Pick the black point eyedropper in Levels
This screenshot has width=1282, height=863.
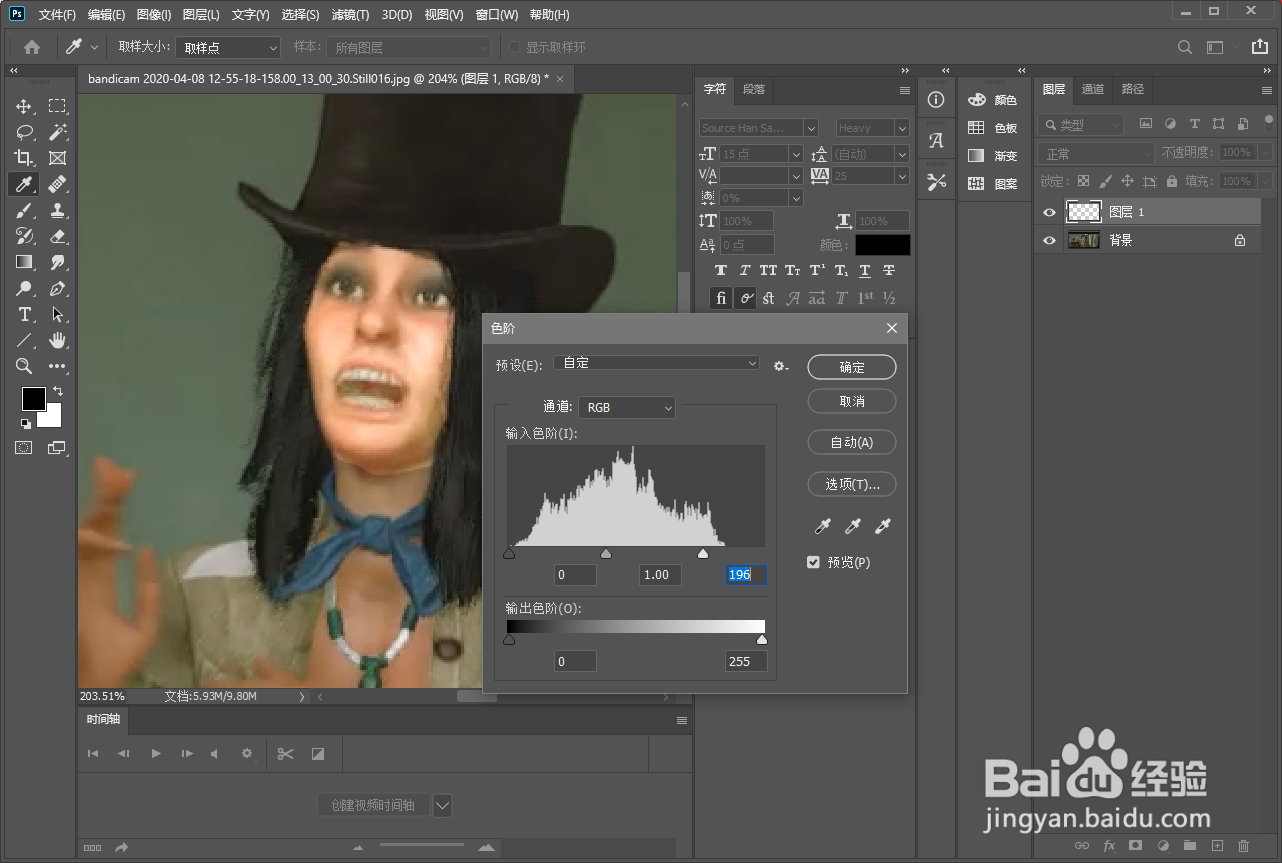point(823,526)
